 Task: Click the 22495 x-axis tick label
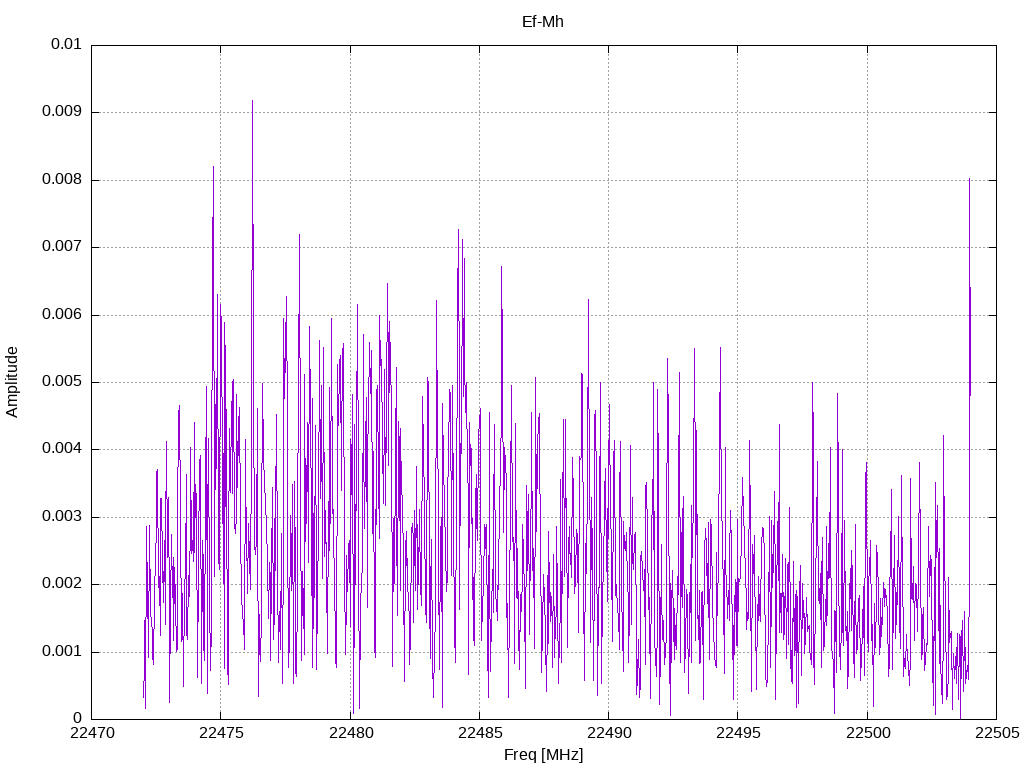(x=738, y=733)
